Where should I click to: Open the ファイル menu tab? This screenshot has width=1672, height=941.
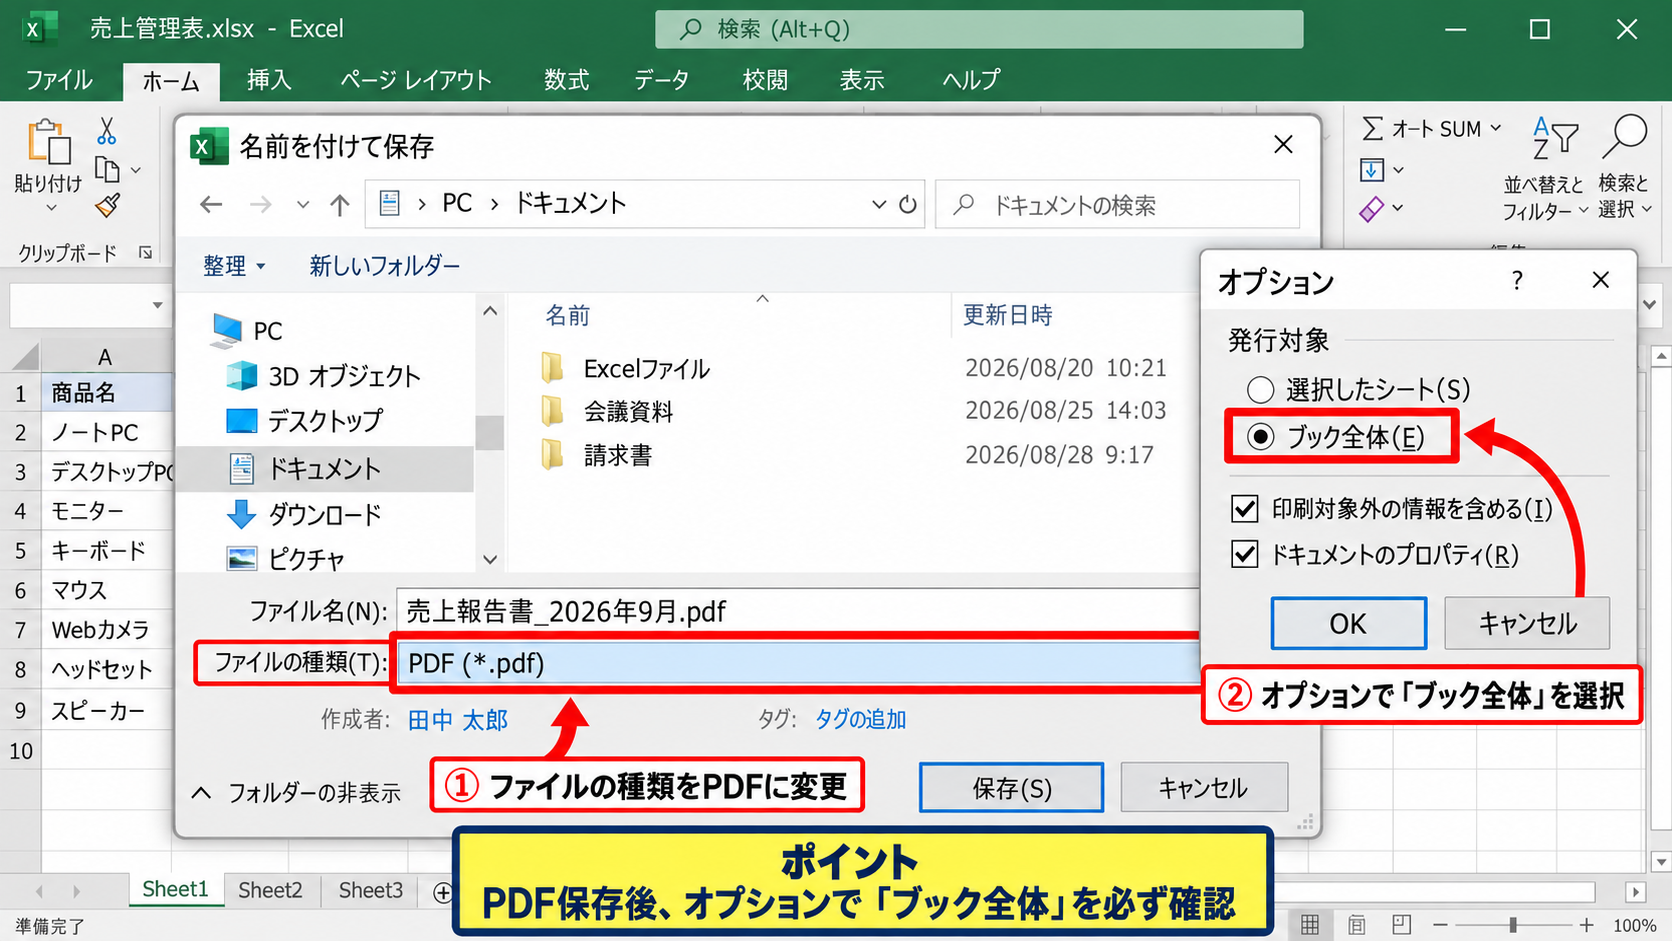click(59, 80)
